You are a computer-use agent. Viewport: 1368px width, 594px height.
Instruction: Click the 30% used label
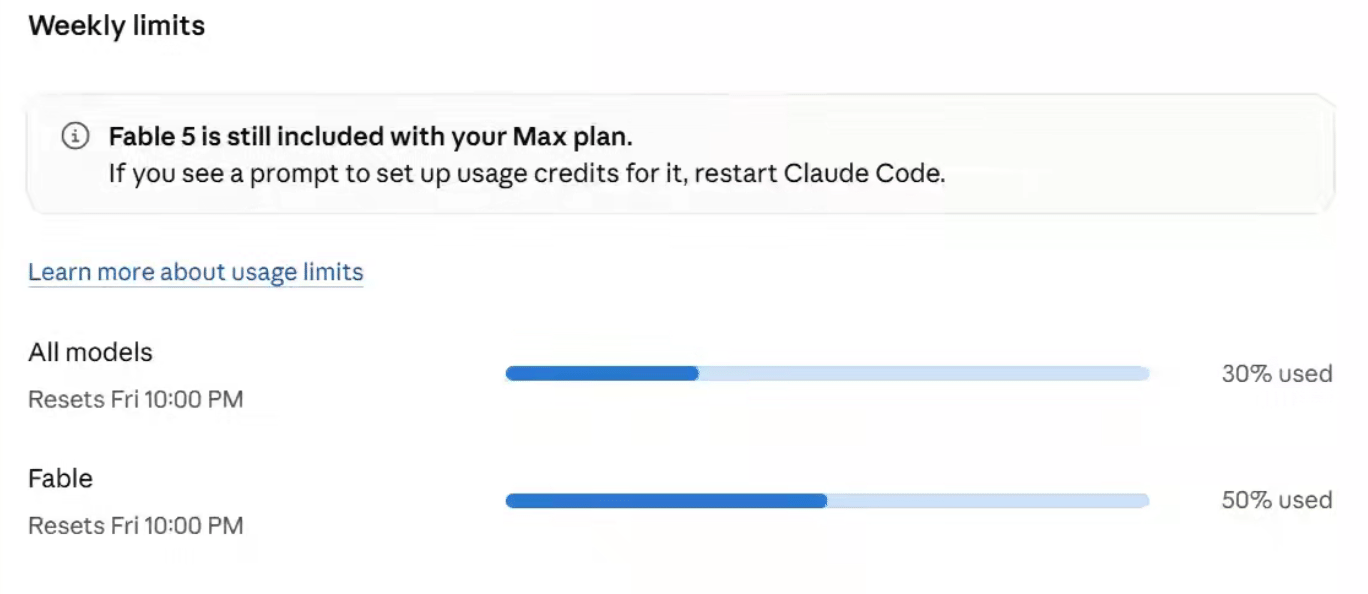(1277, 374)
